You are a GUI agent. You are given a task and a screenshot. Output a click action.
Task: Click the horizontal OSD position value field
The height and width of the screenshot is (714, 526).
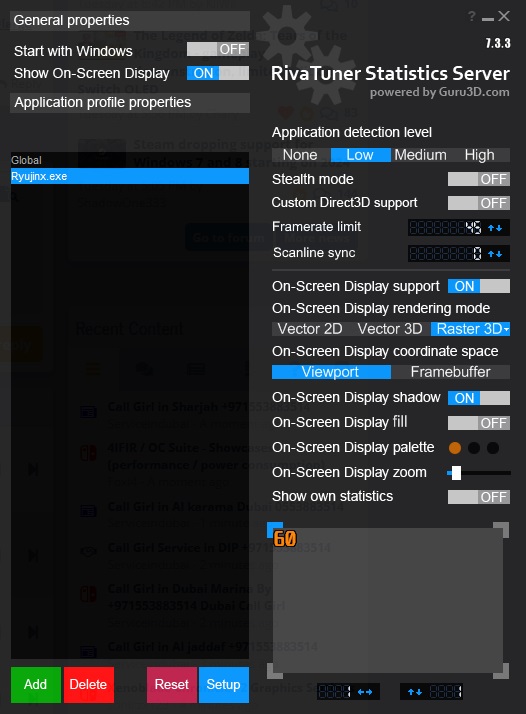click(335, 692)
